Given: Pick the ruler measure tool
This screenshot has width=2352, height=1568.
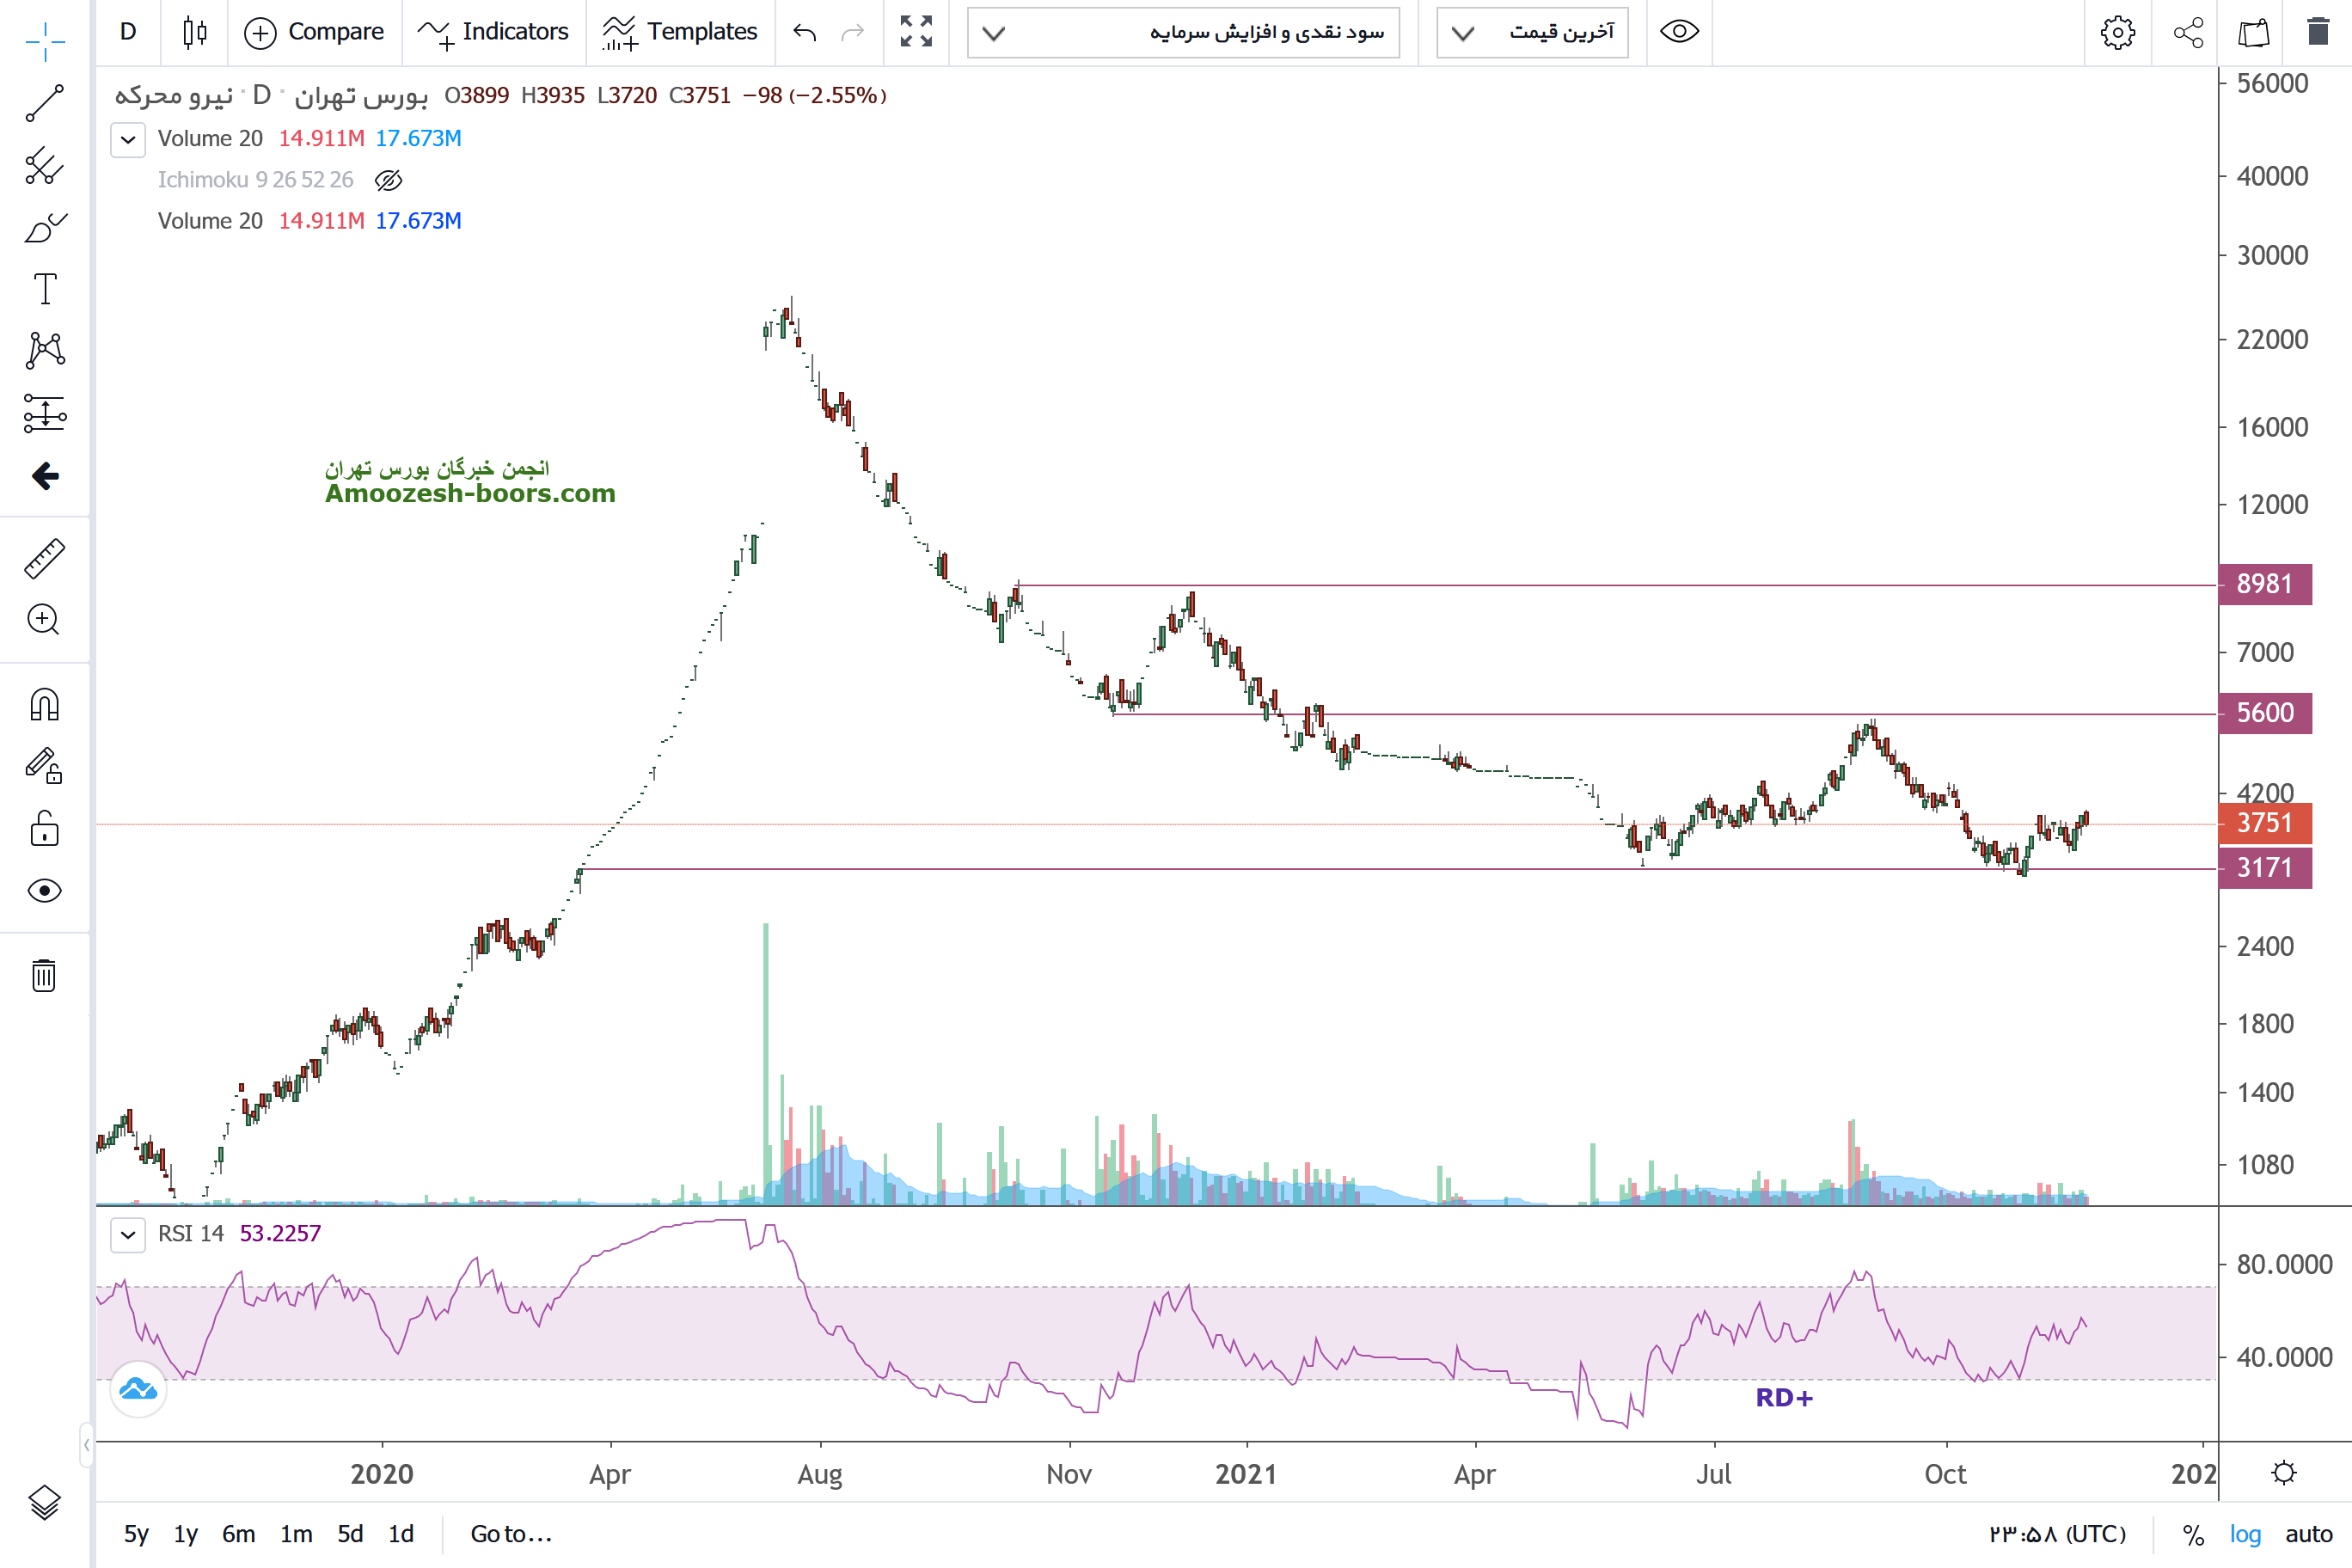Looking at the screenshot, I should coord(44,558).
